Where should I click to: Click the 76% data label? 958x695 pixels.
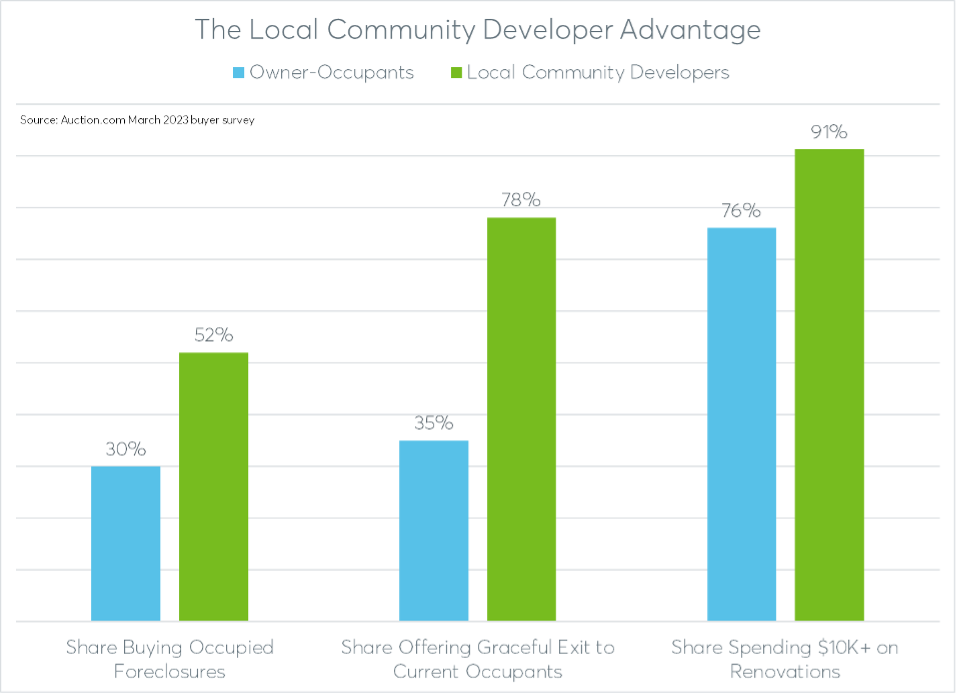(741, 210)
